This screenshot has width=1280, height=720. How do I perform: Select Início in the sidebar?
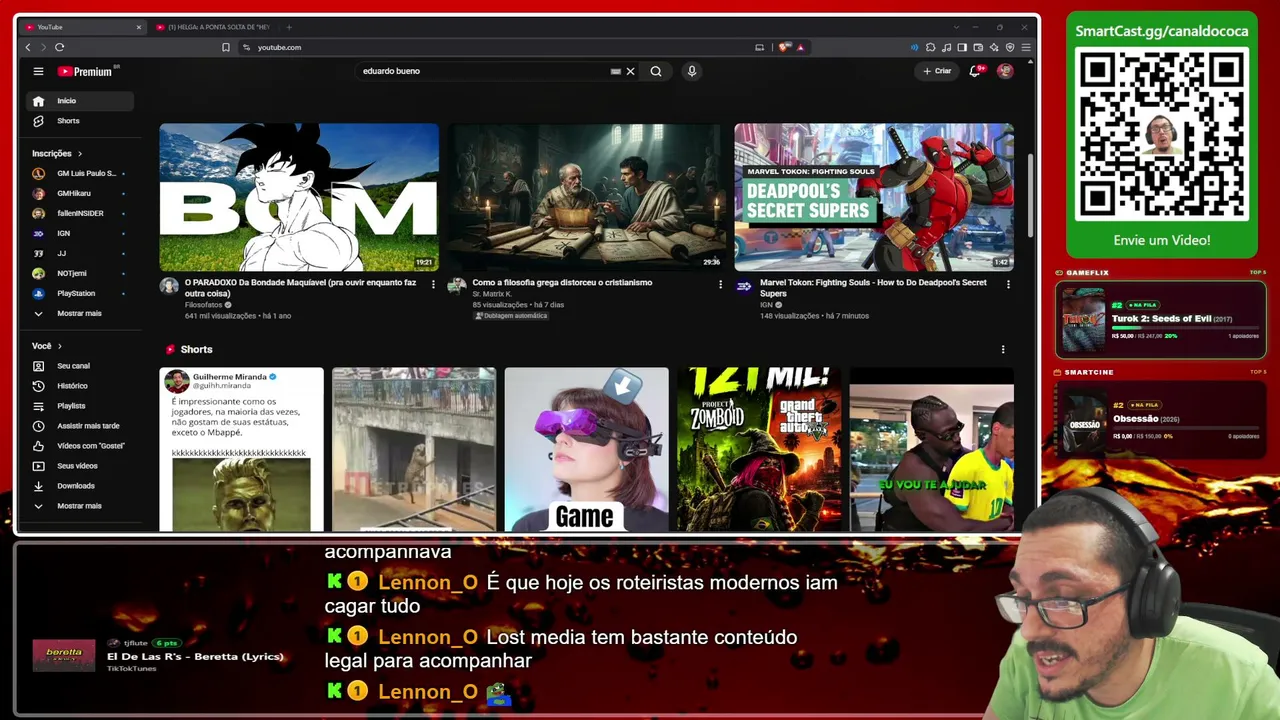tap(80, 101)
